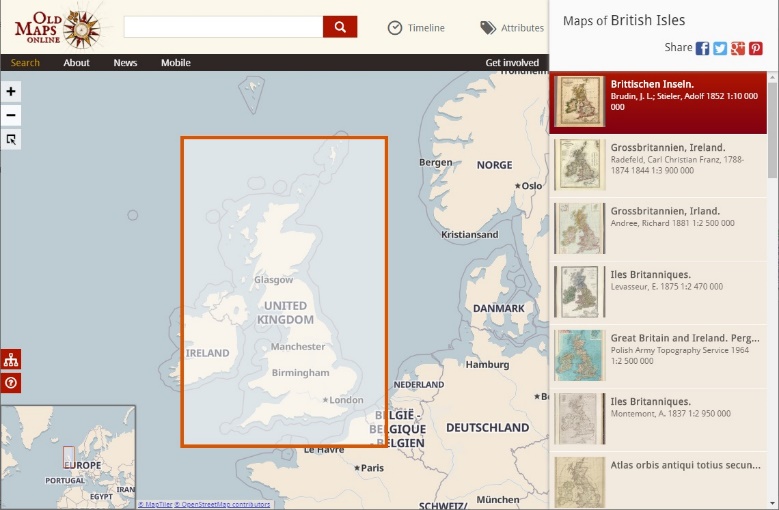This screenshot has height=510, width=779.
Task: Click the Get involved link
Action: [512, 63]
